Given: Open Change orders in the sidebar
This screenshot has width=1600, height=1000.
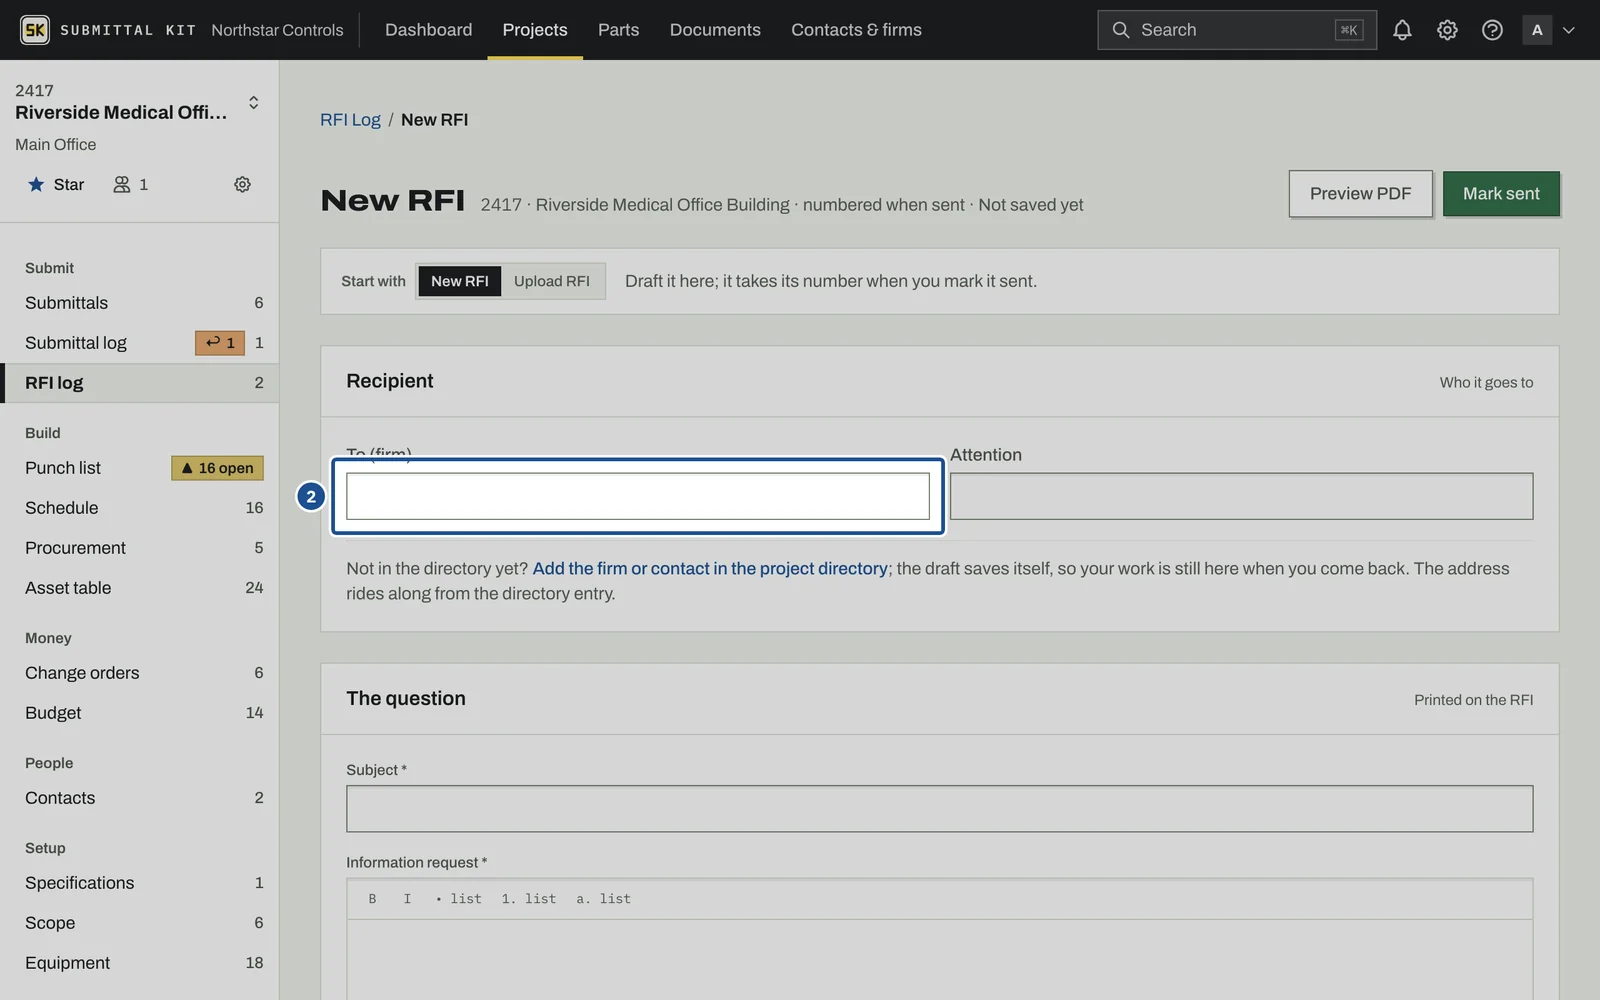Looking at the screenshot, I should (x=140, y=673).
